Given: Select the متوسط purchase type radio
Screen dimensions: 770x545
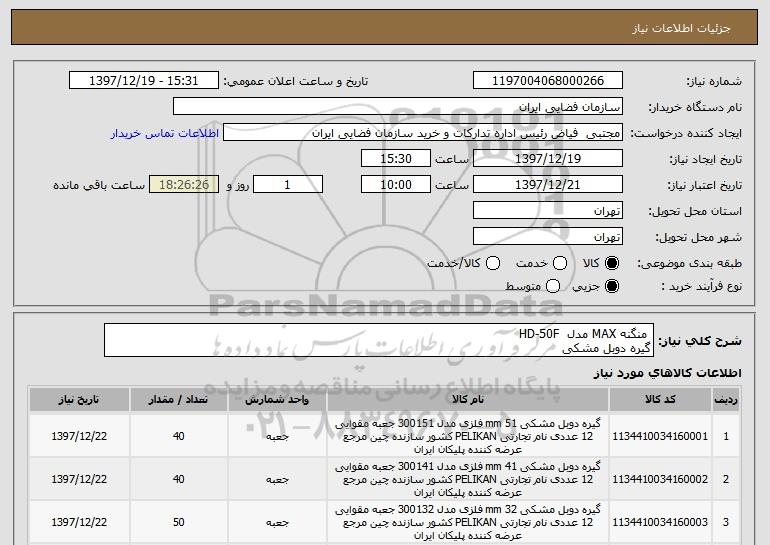Looking at the screenshot, I should pyautogui.click(x=553, y=286).
